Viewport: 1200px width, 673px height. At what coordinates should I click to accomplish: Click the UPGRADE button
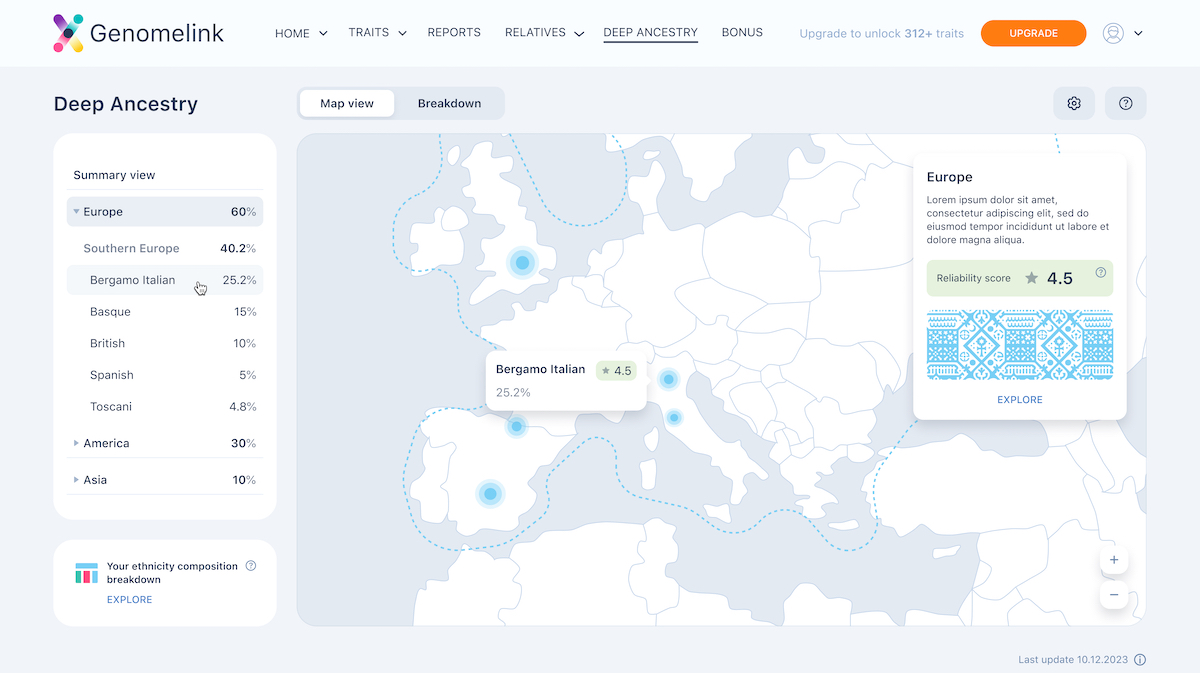[x=1033, y=32]
